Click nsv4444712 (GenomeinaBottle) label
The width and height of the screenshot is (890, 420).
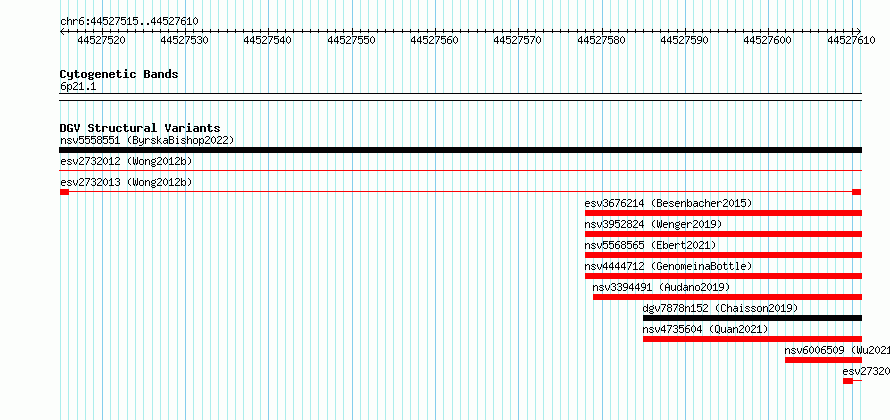click(668, 266)
